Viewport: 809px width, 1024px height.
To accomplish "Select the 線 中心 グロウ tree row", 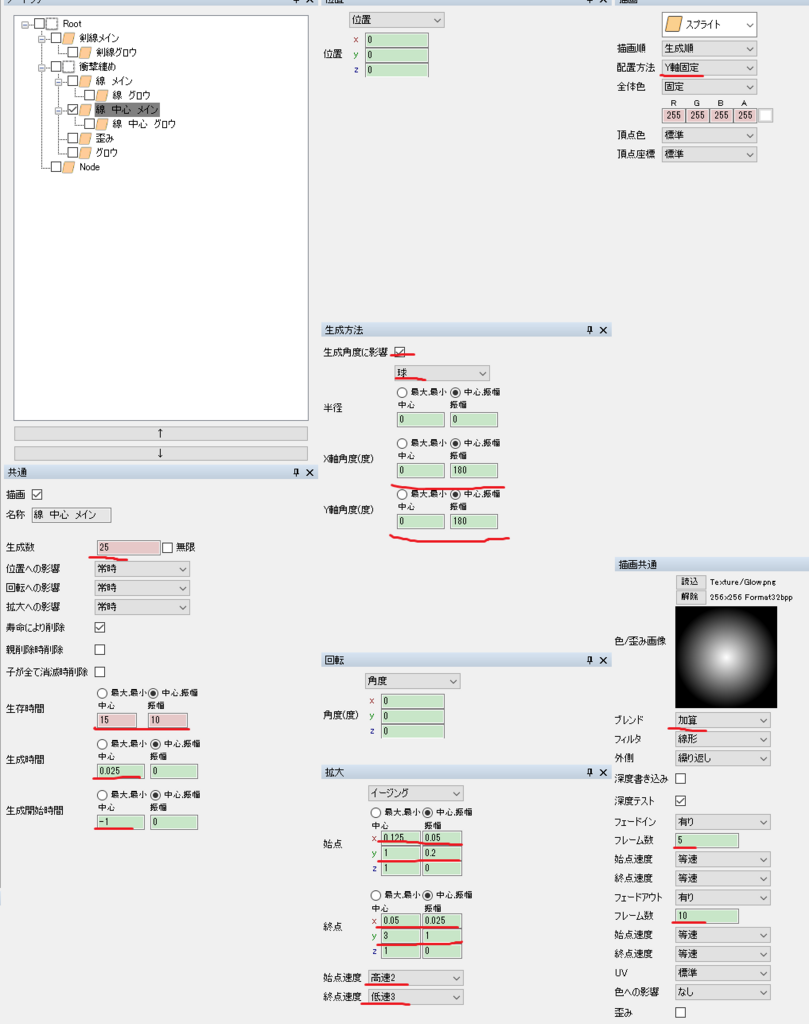I will click(144, 124).
